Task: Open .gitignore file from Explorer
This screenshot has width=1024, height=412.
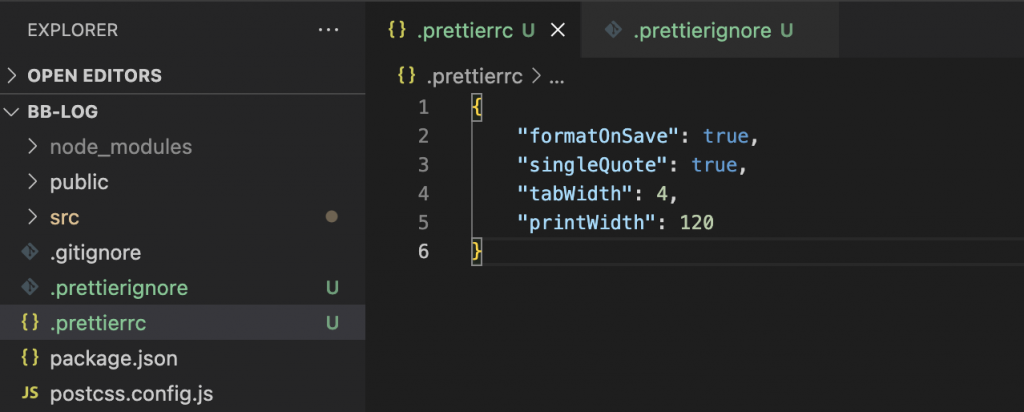Action: [x=95, y=253]
